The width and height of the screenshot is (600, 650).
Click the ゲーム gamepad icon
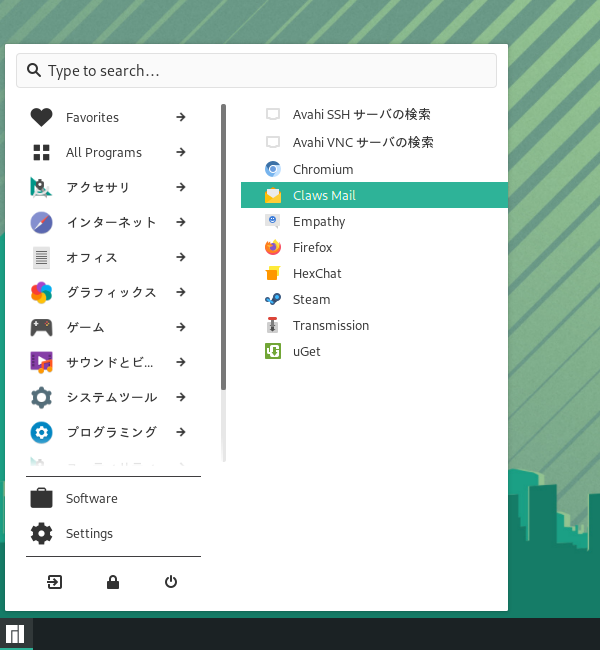pos(41,327)
